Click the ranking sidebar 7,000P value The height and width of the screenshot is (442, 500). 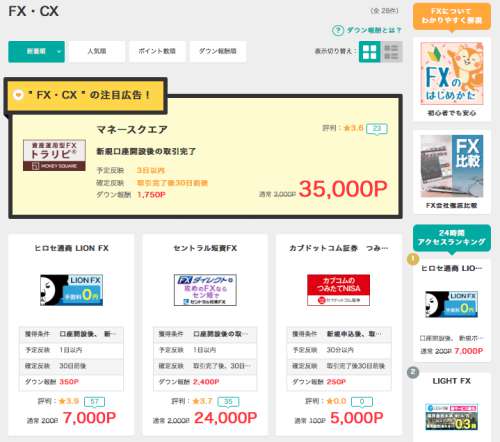(x=468, y=351)
